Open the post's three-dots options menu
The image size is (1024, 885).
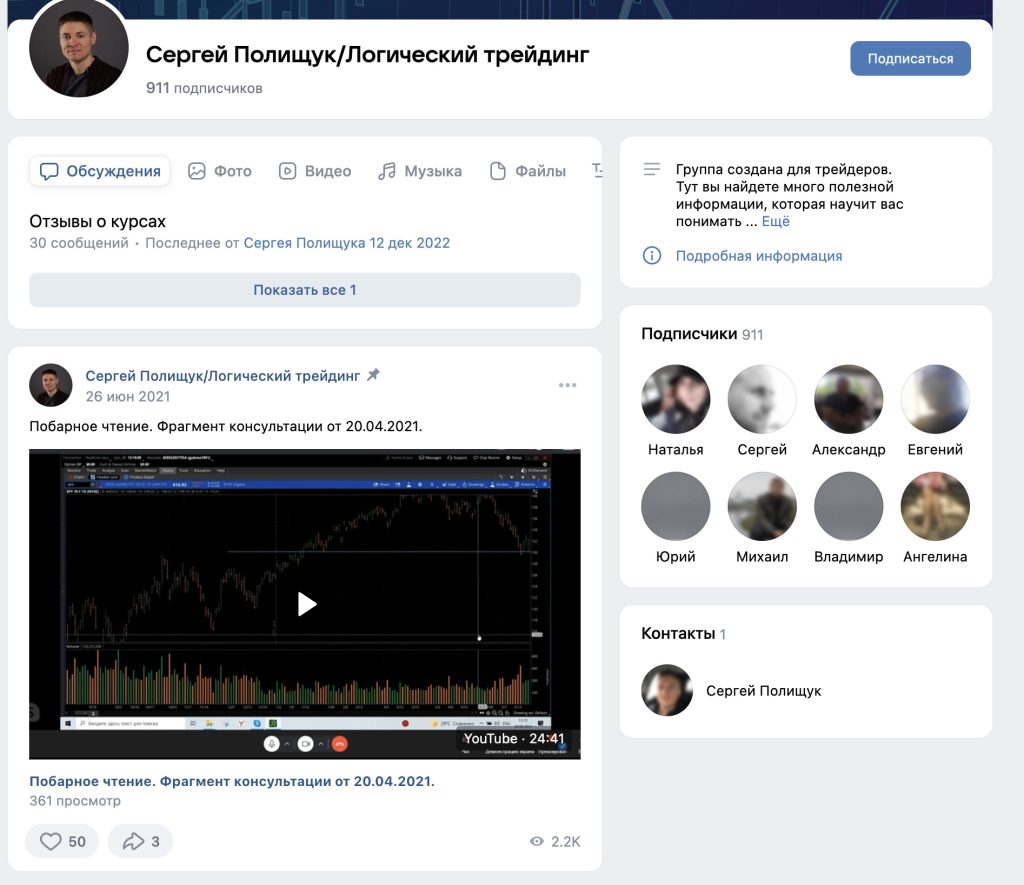pyautogui.click(x=567, y=385)
